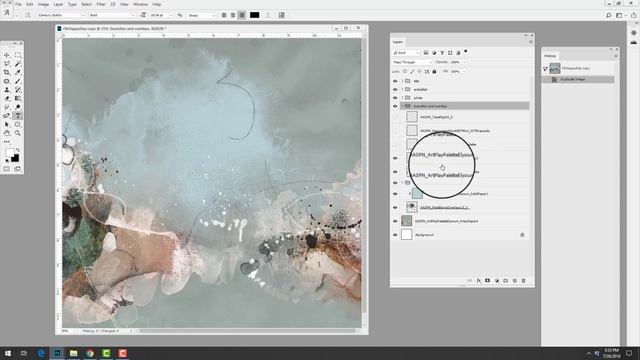Select the Horizontal Type tool
The width and height of the screenshot is (640, 360).
click(18, 116)
